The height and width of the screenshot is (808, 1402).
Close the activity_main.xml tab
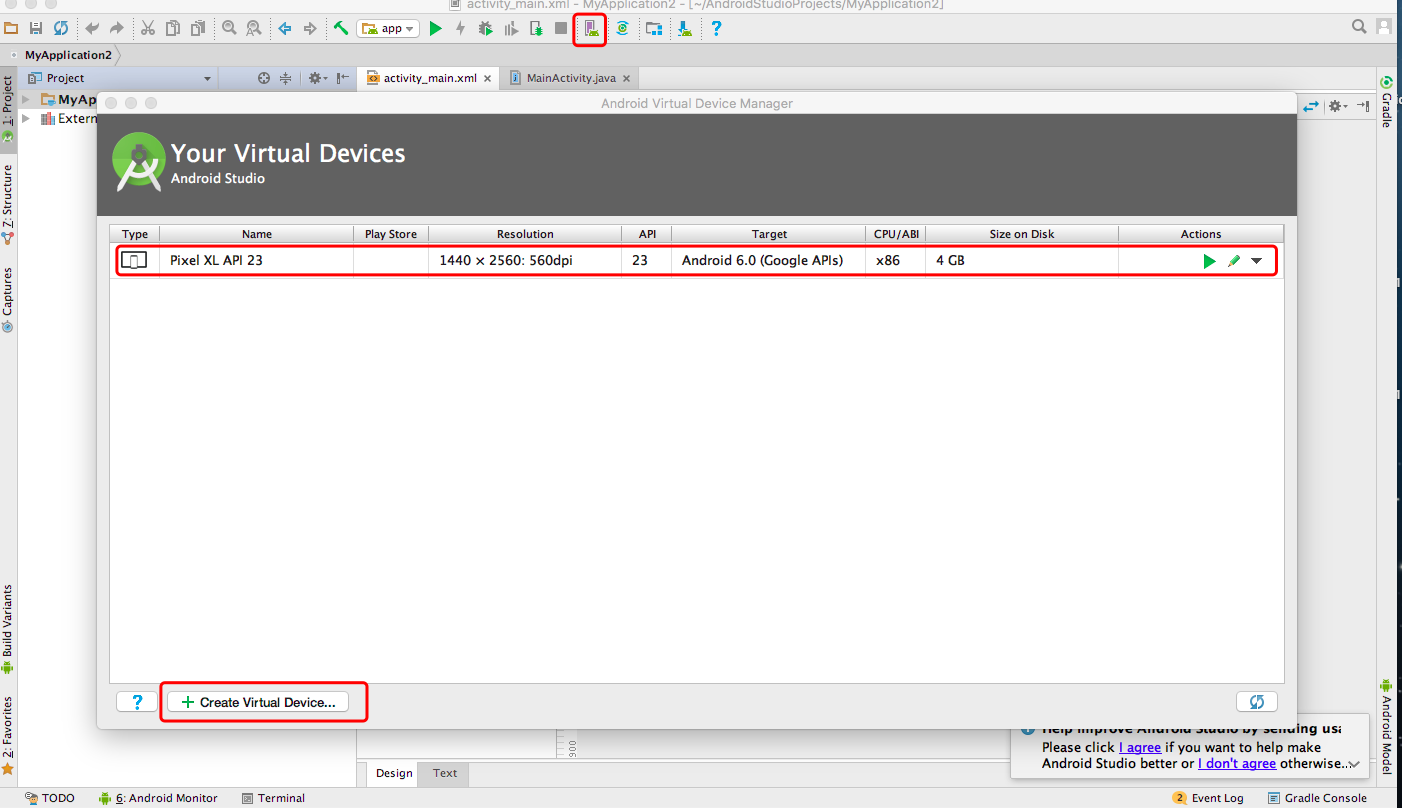click(x=488, y=78)
